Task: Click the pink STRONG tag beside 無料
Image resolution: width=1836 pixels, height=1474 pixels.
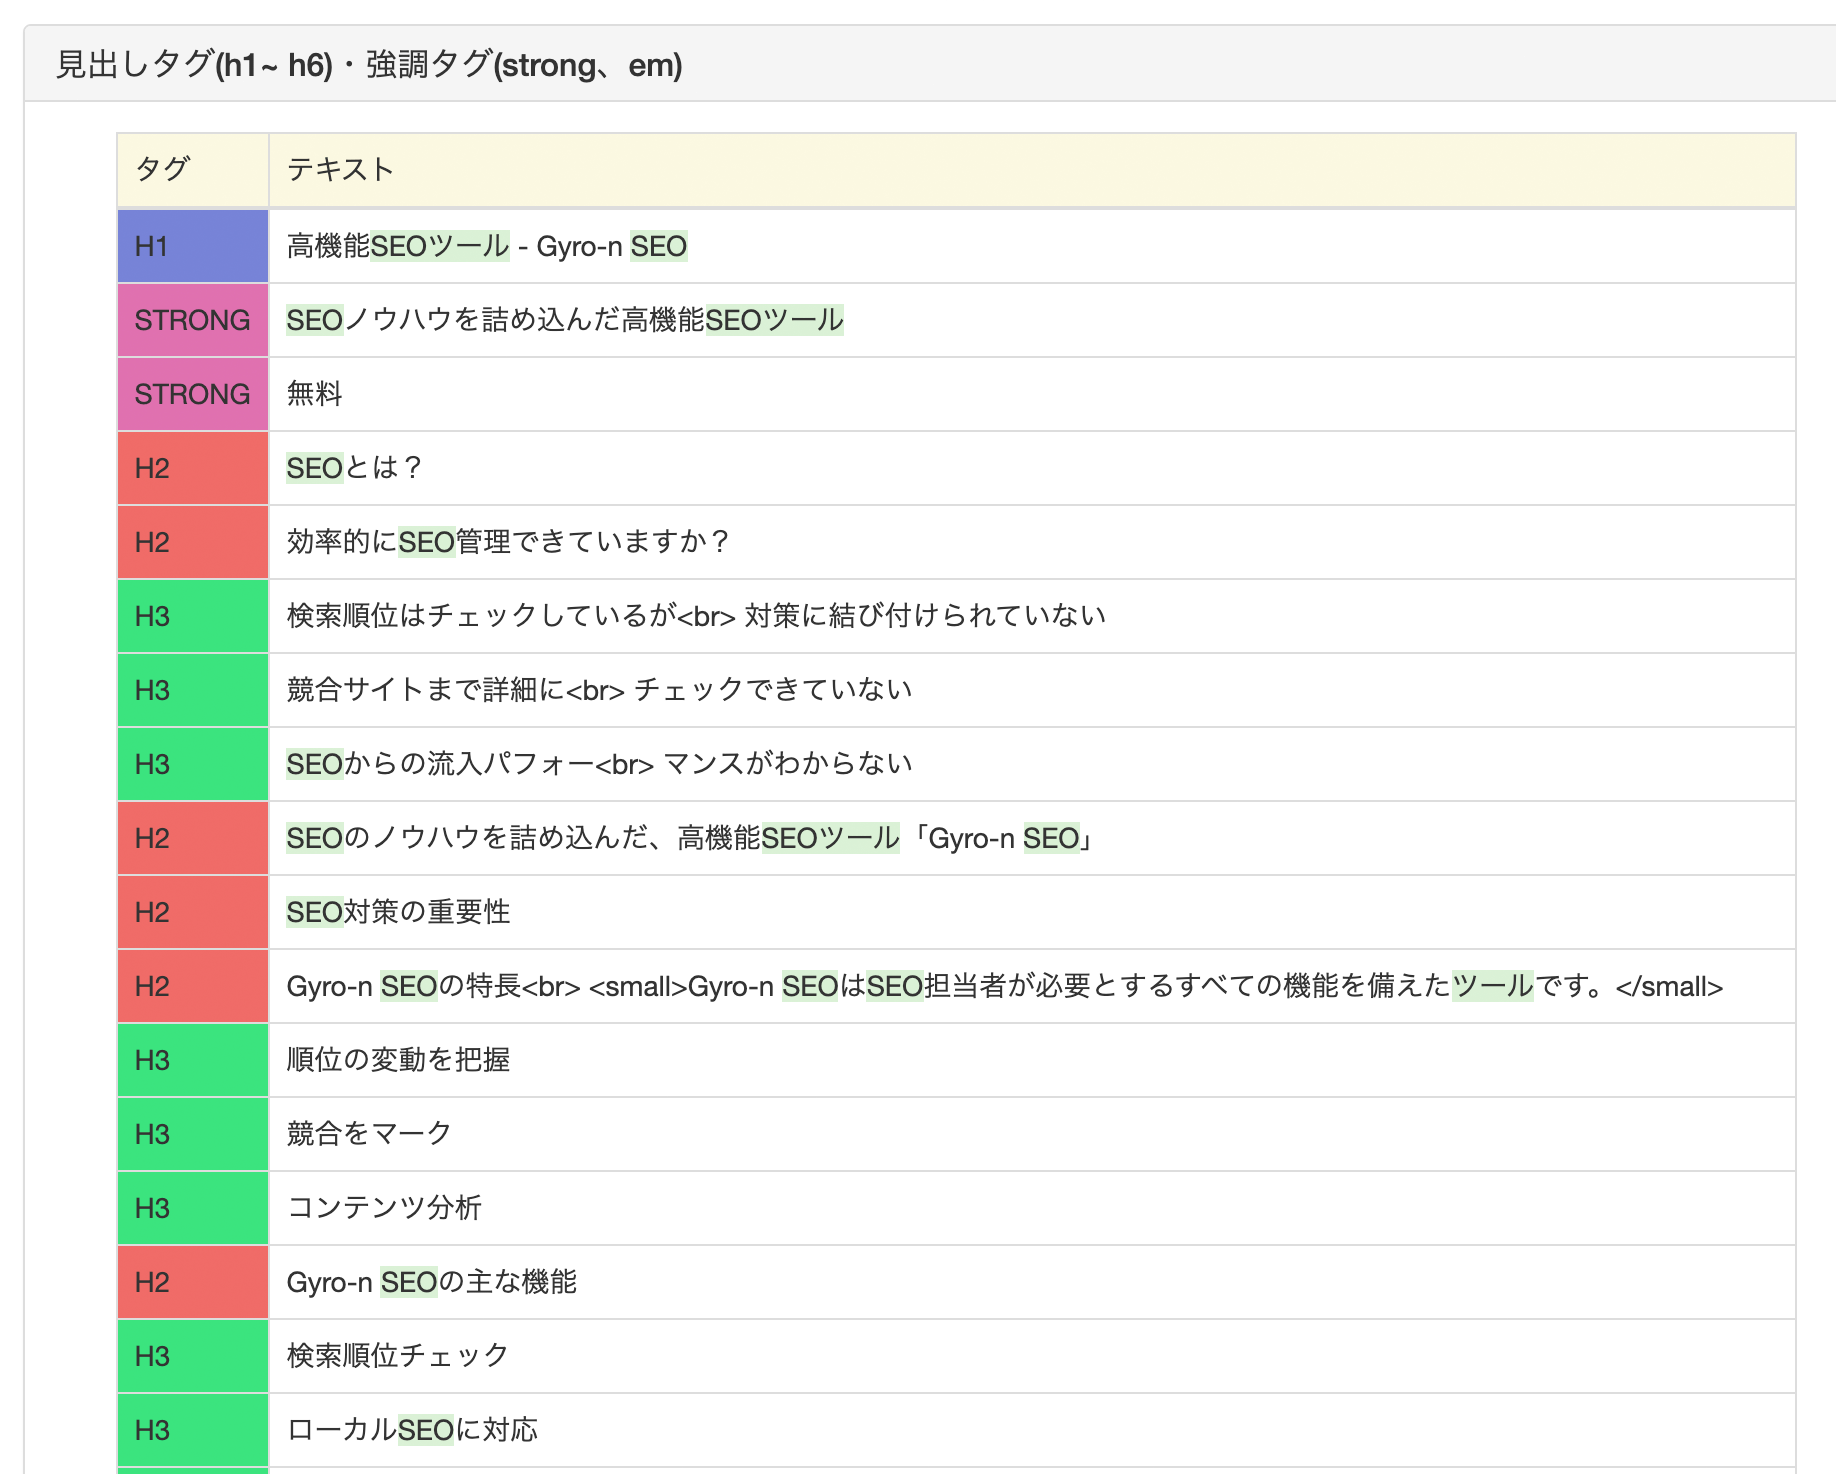Action: tap(192, 394)
